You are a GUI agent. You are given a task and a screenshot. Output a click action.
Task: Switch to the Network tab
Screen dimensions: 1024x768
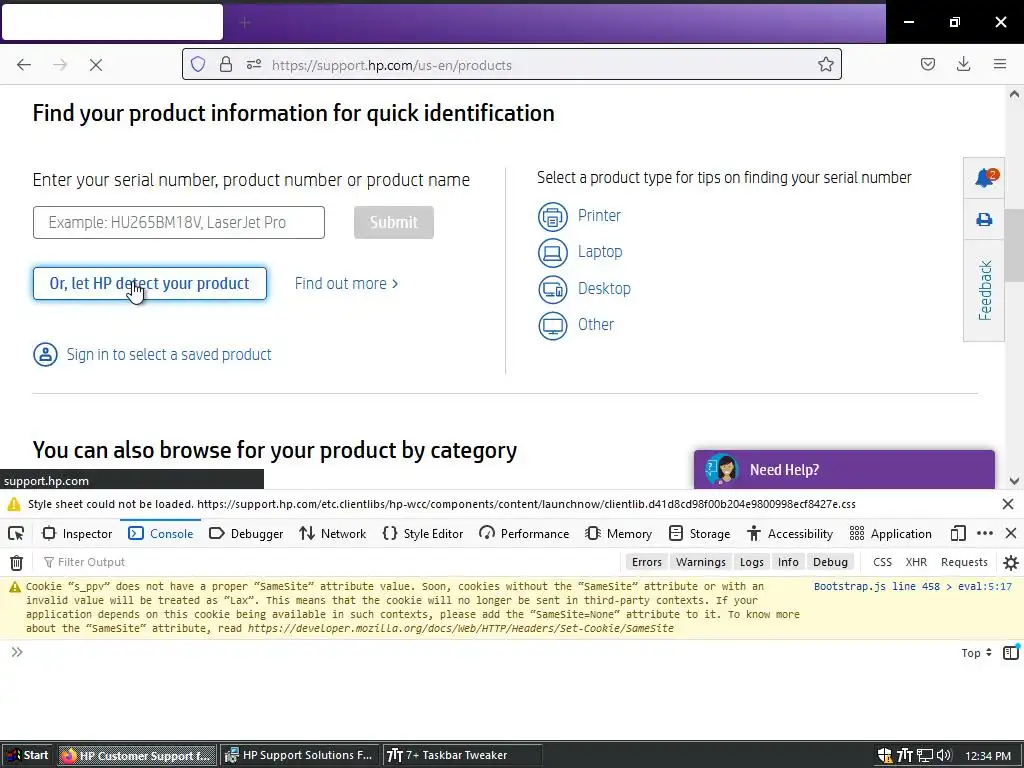pos(332,534)
